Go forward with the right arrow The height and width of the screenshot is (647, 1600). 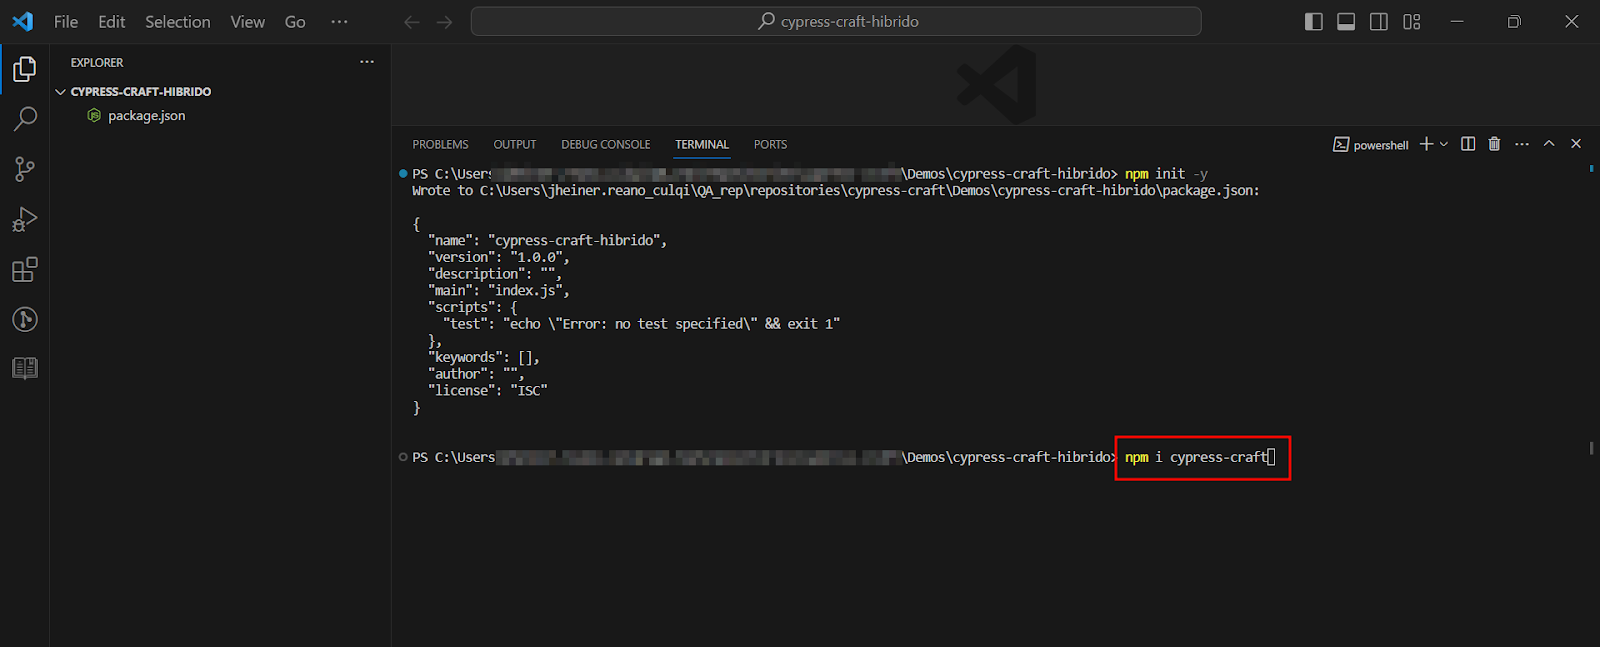point(445,22)
